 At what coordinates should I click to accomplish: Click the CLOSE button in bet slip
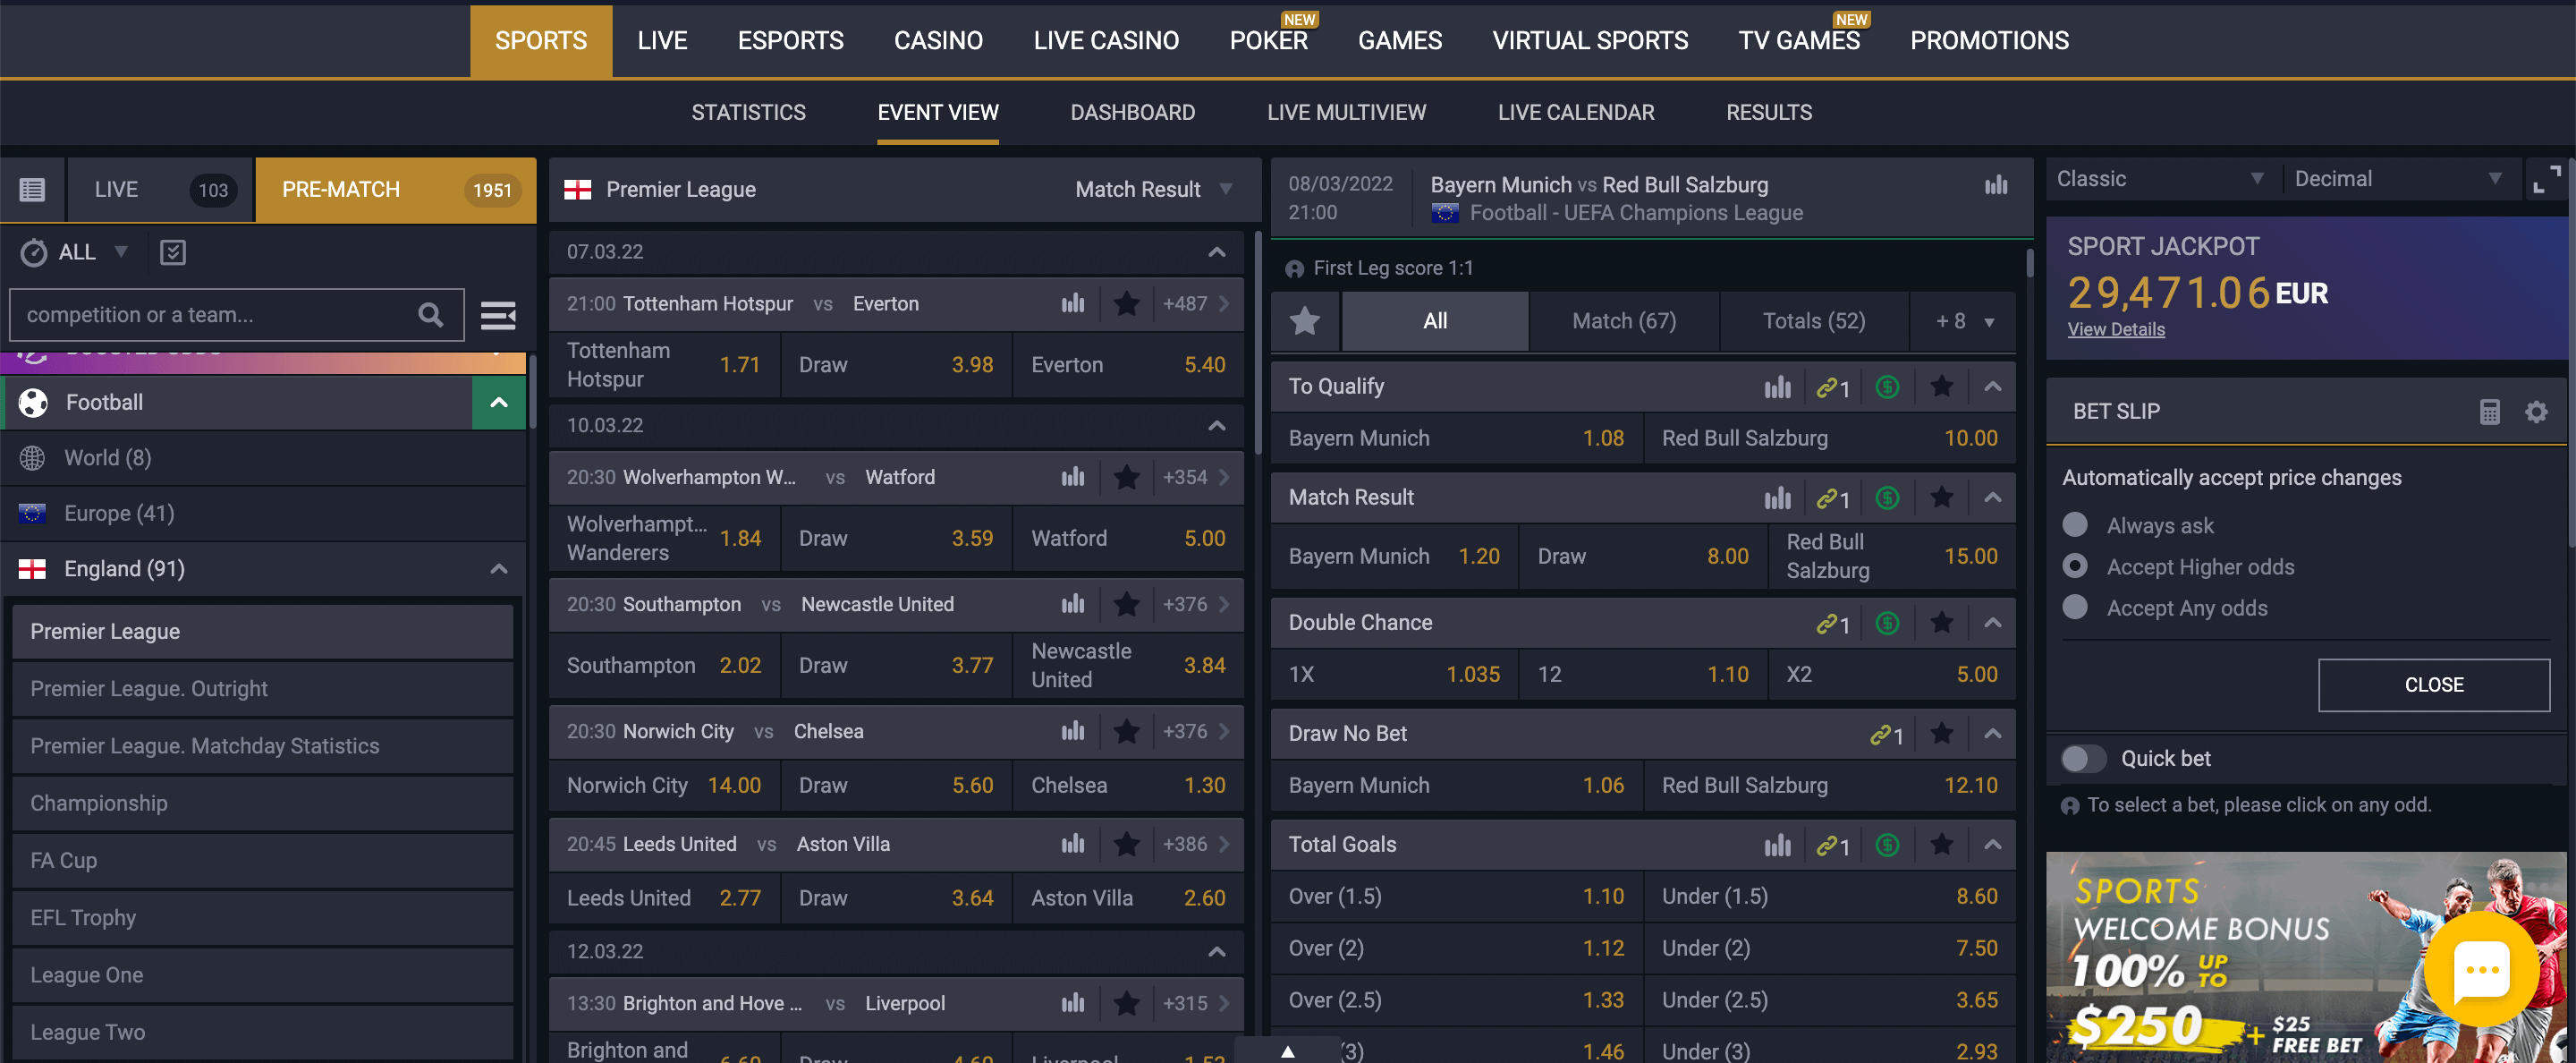pos(2433,685)
